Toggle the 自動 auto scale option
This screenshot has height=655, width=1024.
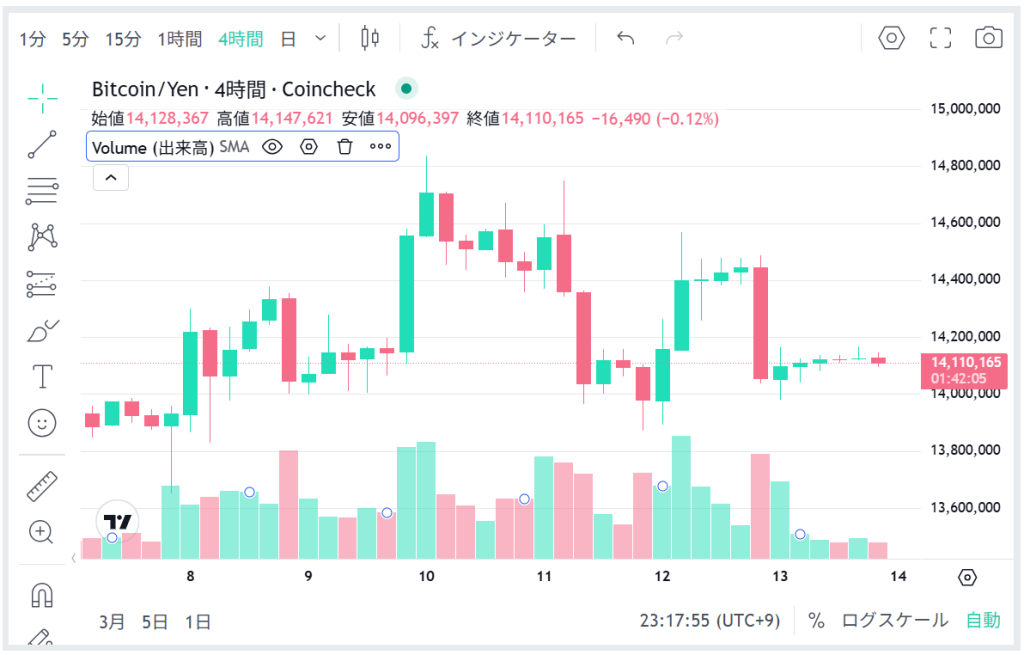[982, 620]
